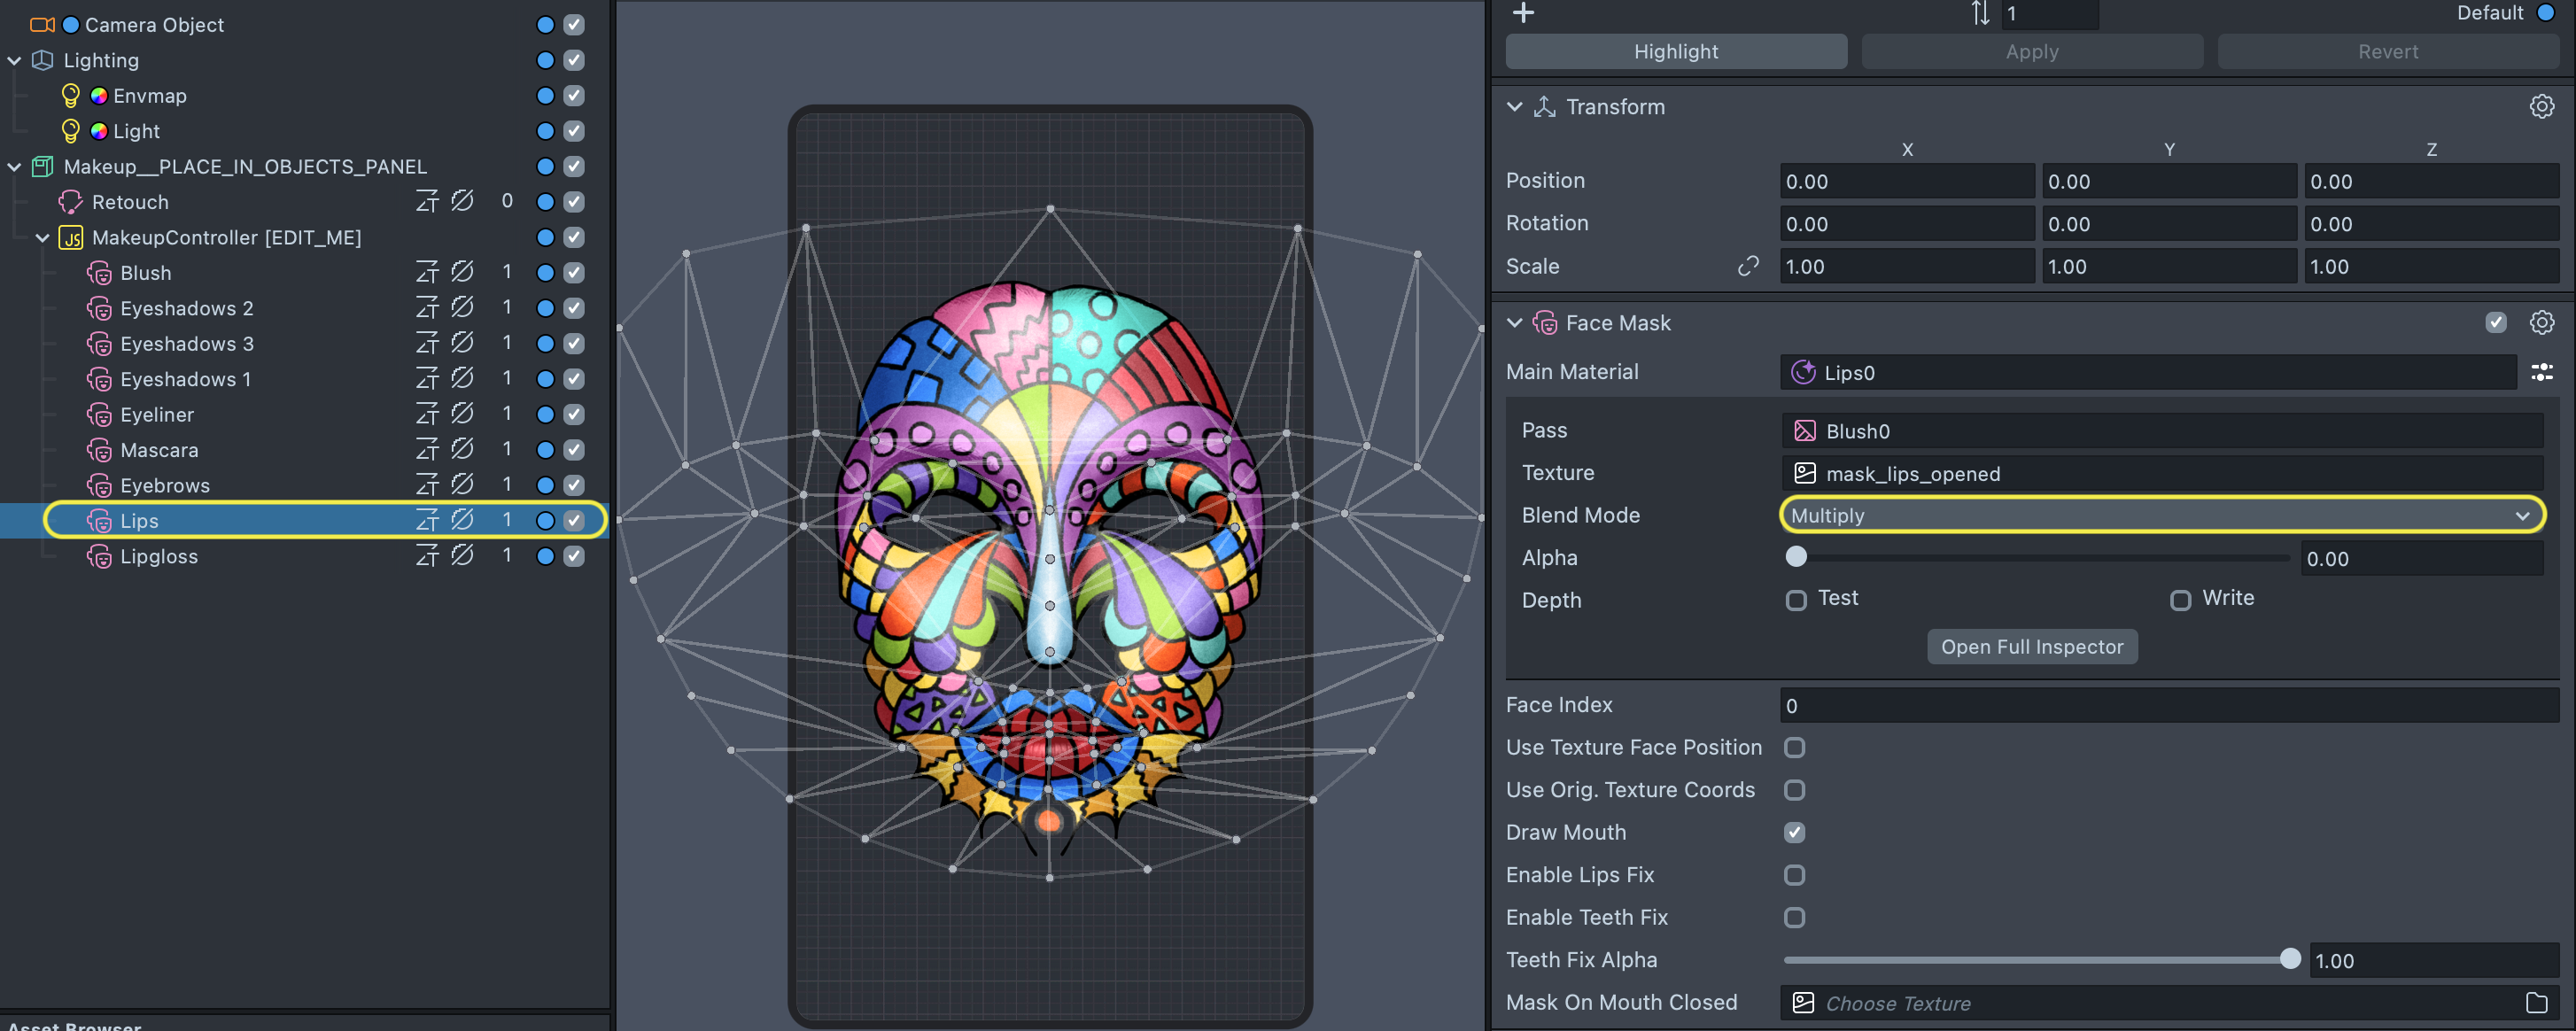
Task: Click the plus add-component icon
Action: pyautogui.click(x=1523, y=13)
